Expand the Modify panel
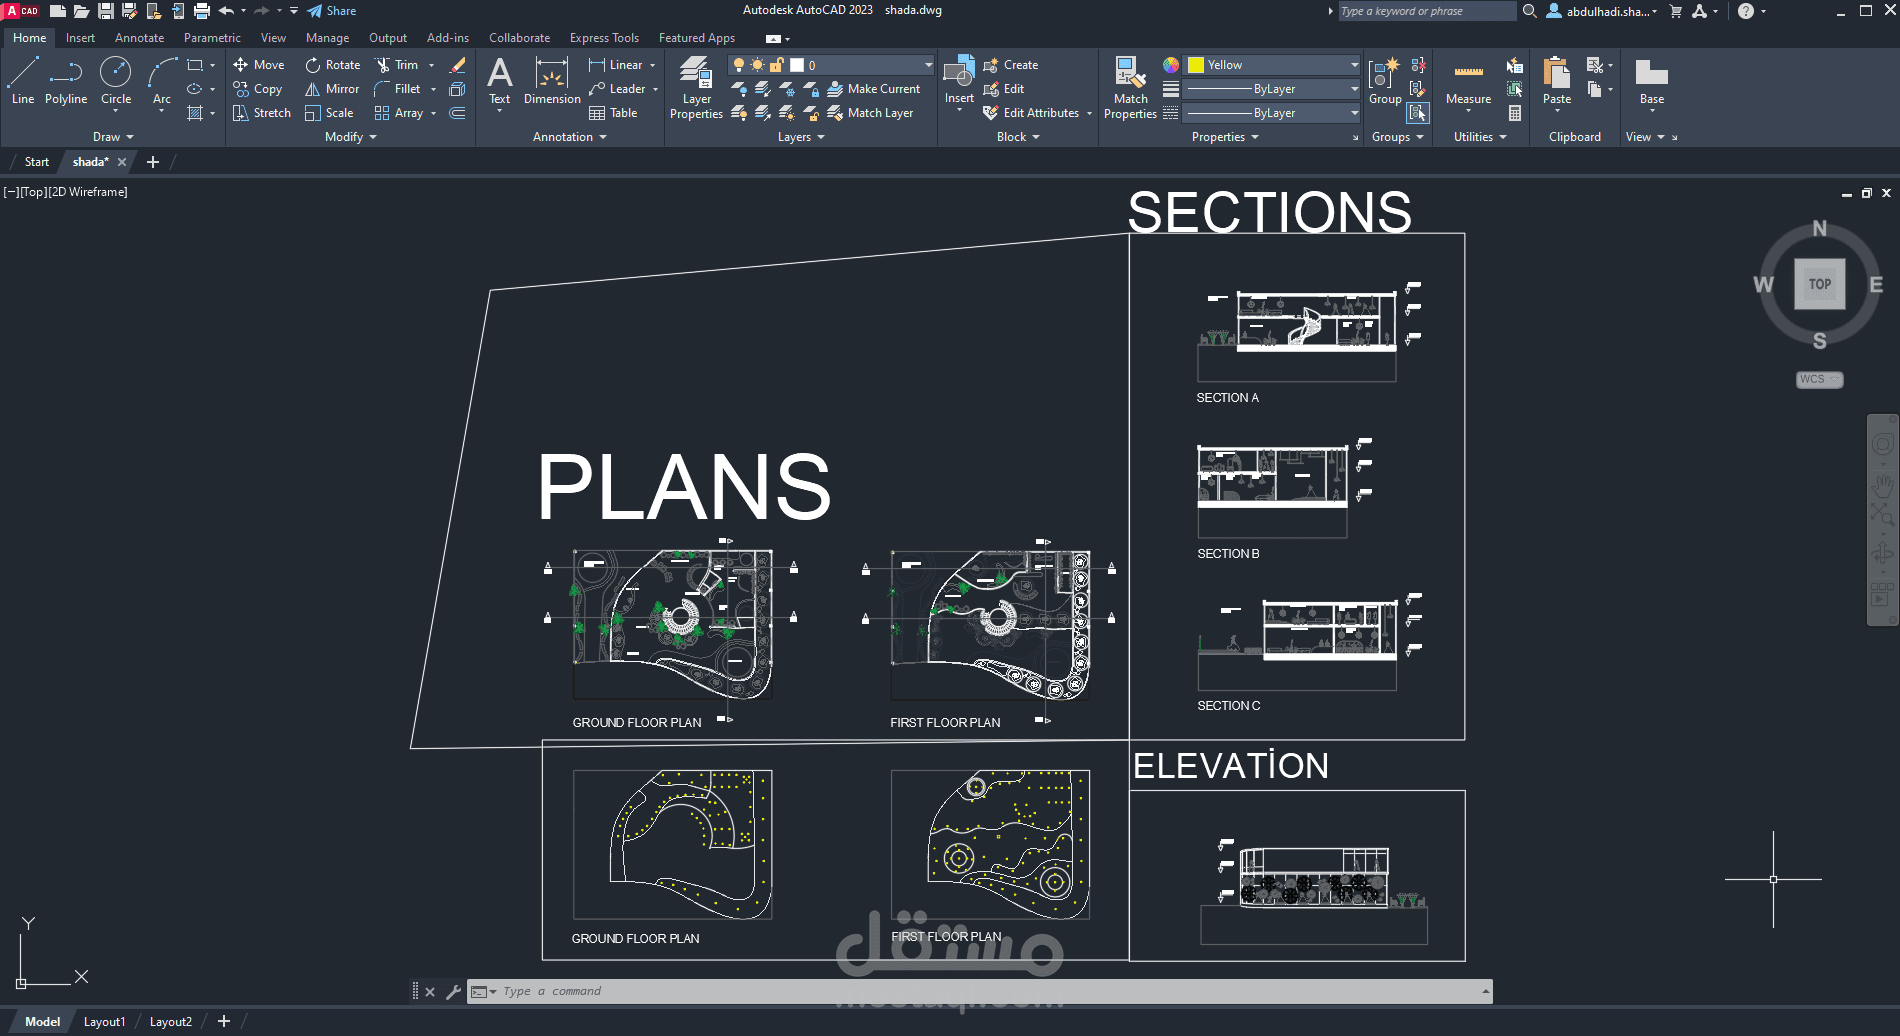The height and width of the screenshot is (1036, 1900). [x=350, y=137]
